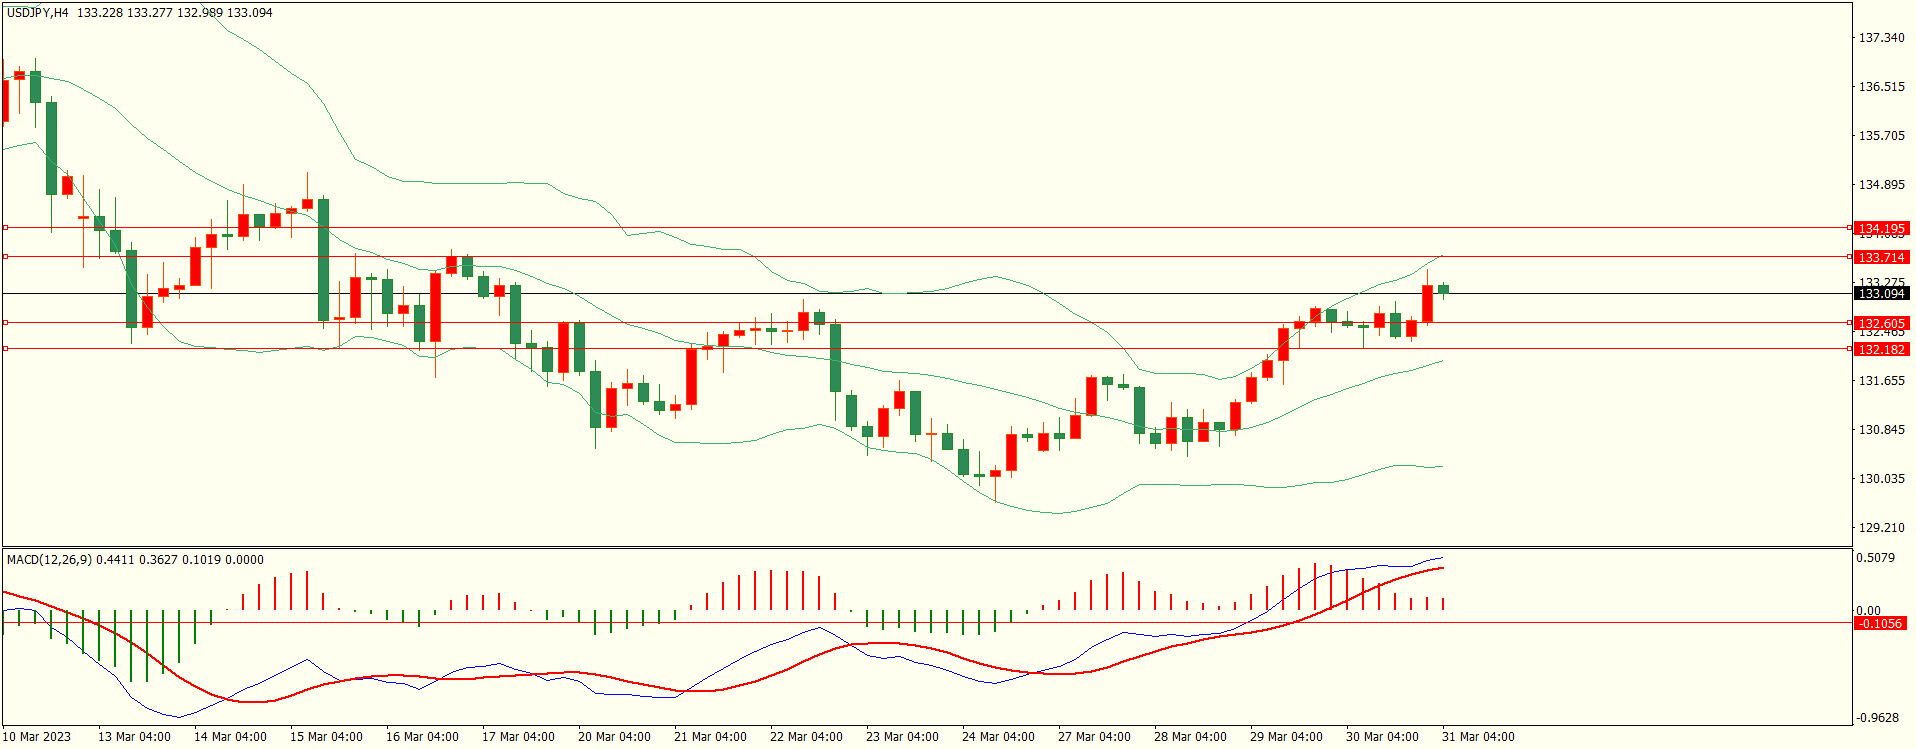Viewport: 1916px width, 749px height.
Task: Click the current price 133.094 label
Action: pyautogui.click(x=1880, y=294)
